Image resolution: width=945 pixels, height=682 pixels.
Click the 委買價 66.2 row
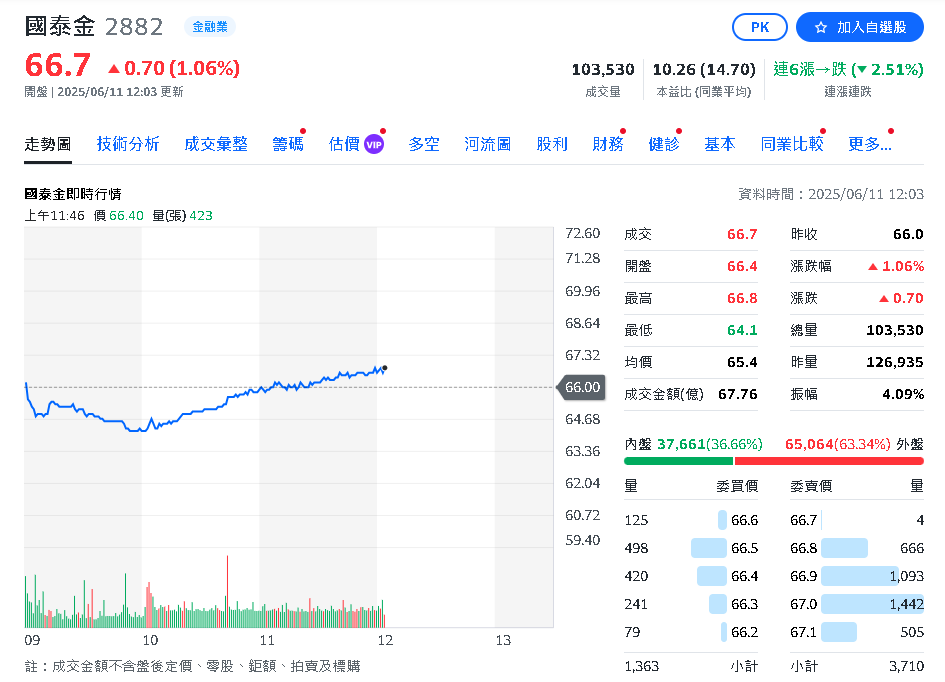(x=691, y=632)
